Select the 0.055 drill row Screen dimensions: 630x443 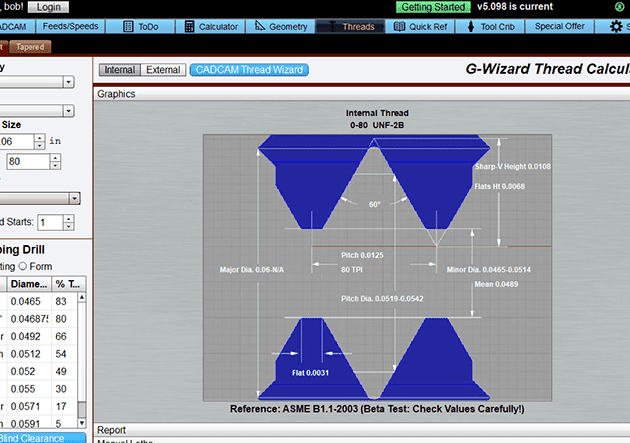[x=38, y=389]
